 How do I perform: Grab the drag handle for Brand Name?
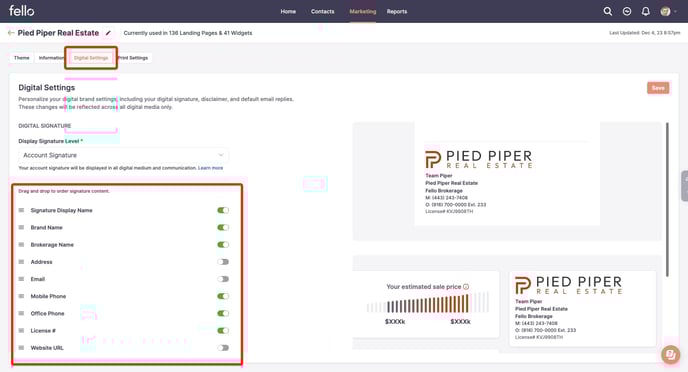click(x=21, y=227)
